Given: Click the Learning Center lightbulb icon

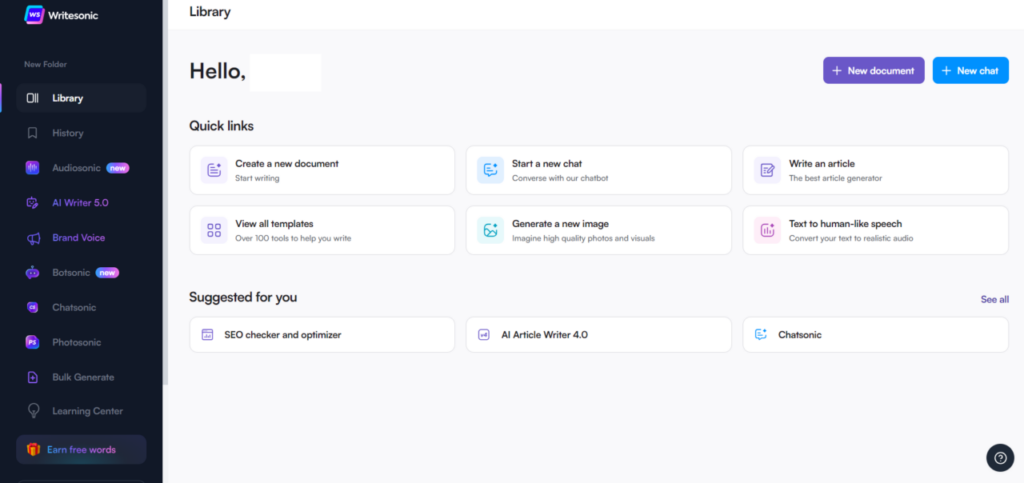Looking at the screenshot, I should click(33, 411).
